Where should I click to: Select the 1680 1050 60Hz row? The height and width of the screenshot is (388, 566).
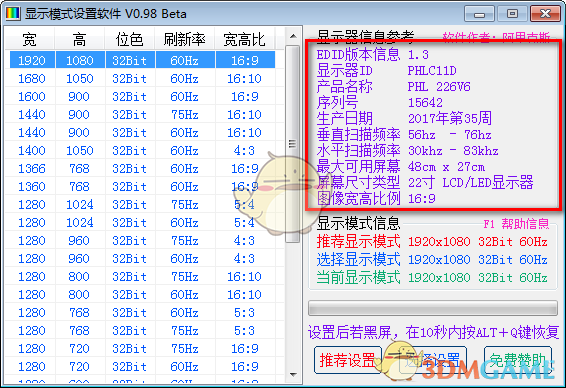(142, 78)
